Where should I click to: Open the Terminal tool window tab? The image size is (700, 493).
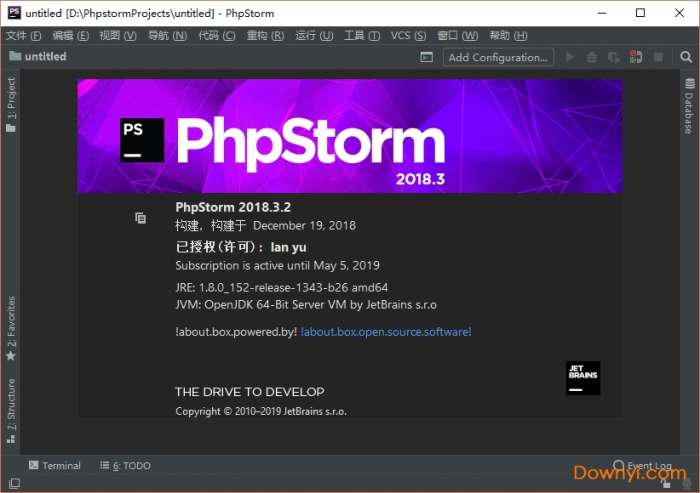point(54,465)
